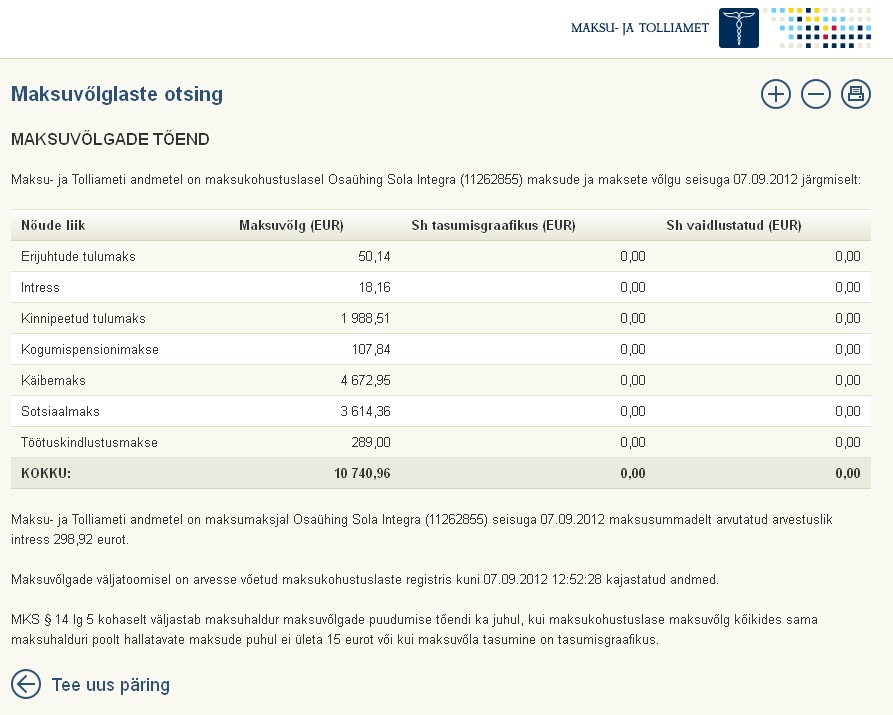Click the total 10 740,96

362,473
